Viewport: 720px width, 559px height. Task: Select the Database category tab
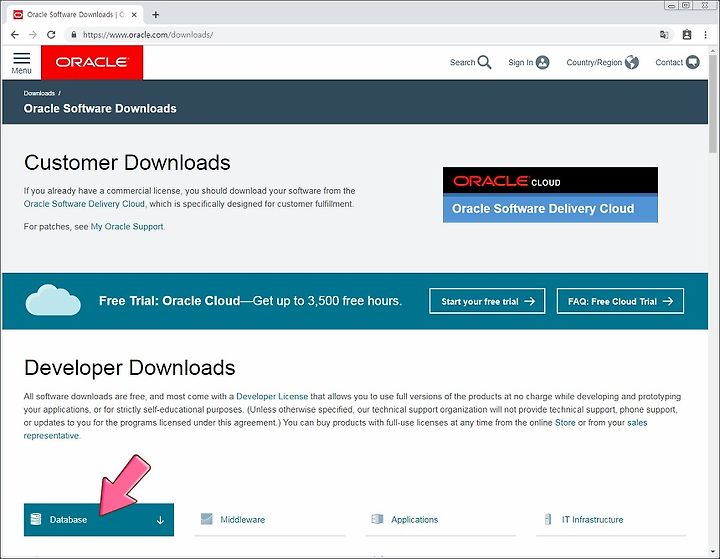tap(99, 519)
